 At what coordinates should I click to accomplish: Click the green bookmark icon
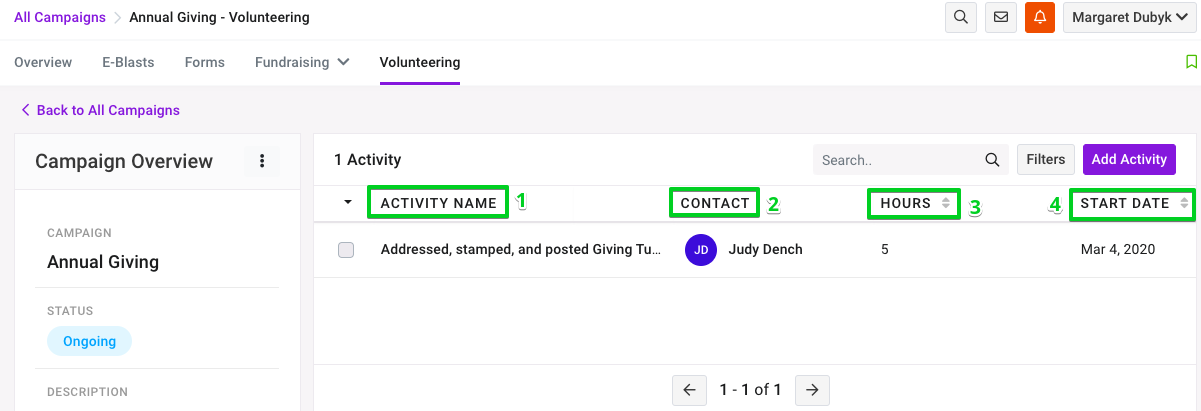(x=1191, y=62)
